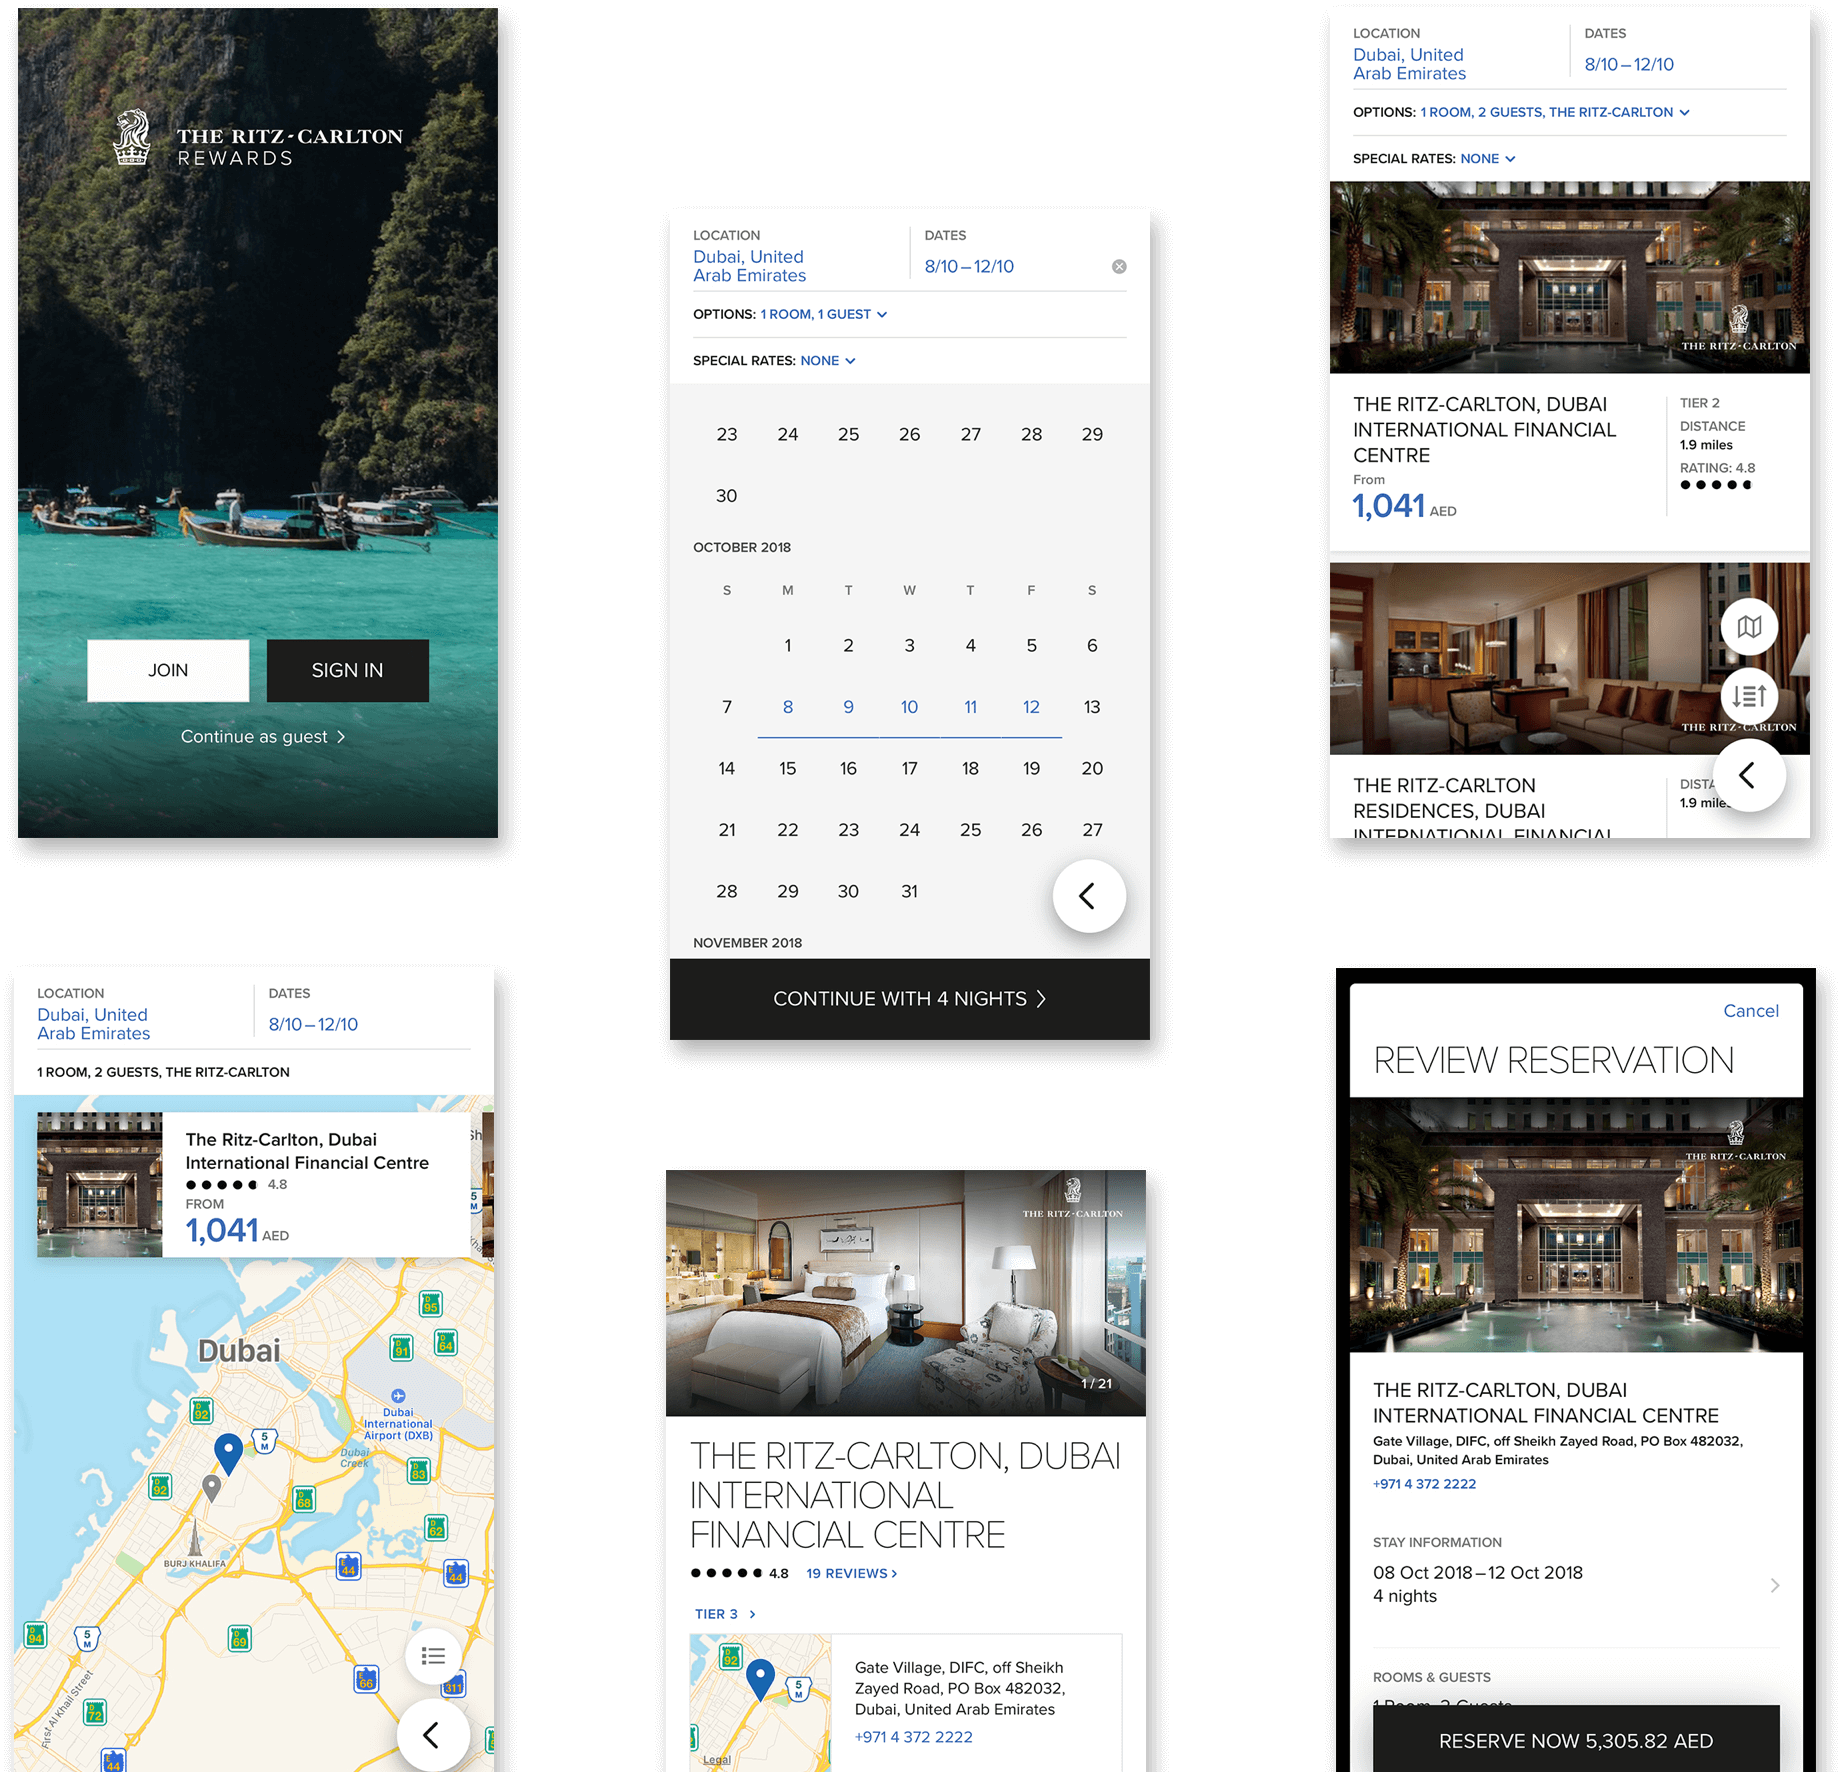Tap back arrow on hotel results screen
Viewport: 1842px width, 1772px height.
(1749, 775)
